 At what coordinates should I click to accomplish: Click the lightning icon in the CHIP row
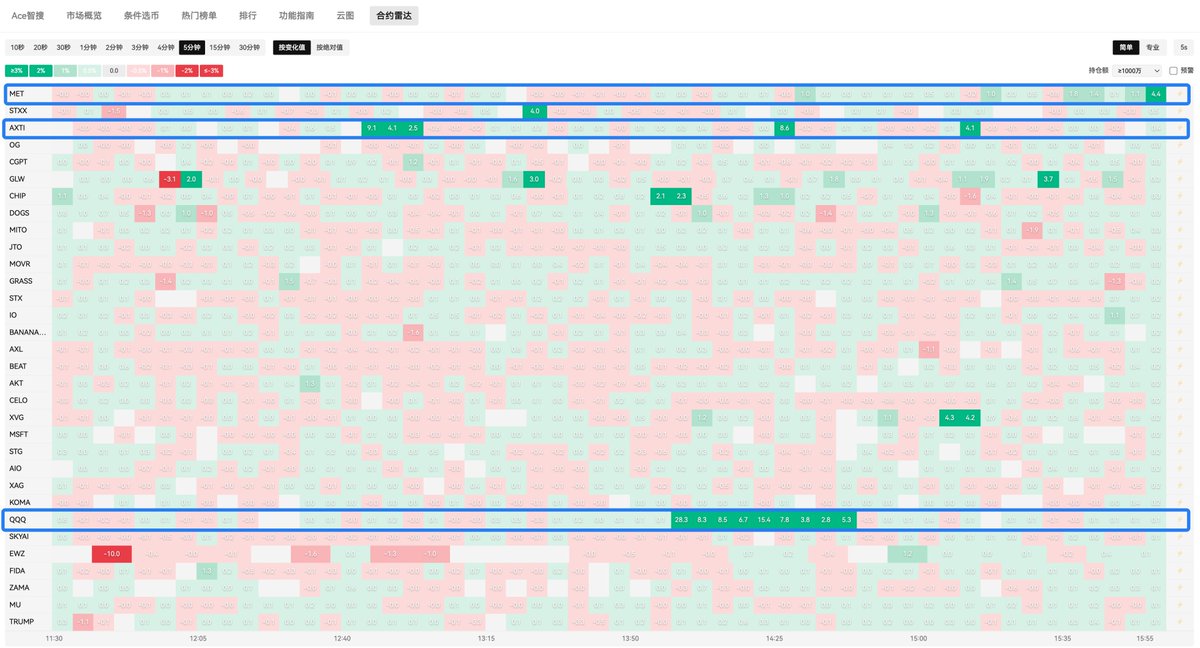[1180, 196]
